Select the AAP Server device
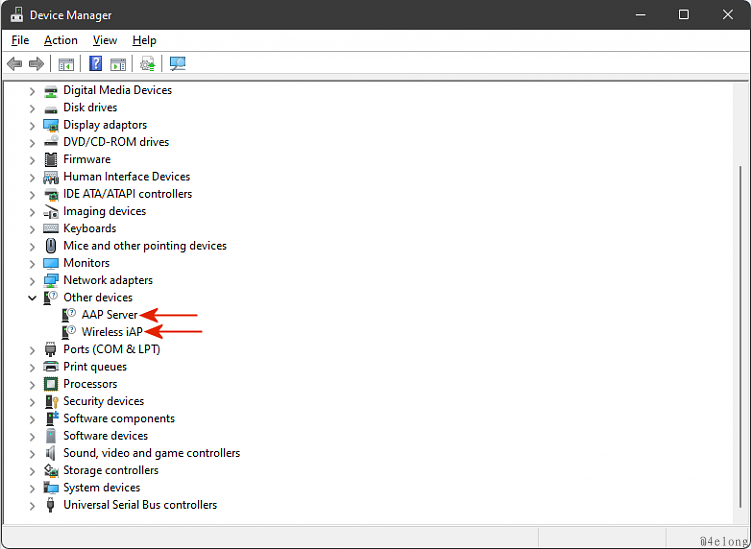Screen dimensions: 751x549 pyautogui.click(x=110, y=315)
